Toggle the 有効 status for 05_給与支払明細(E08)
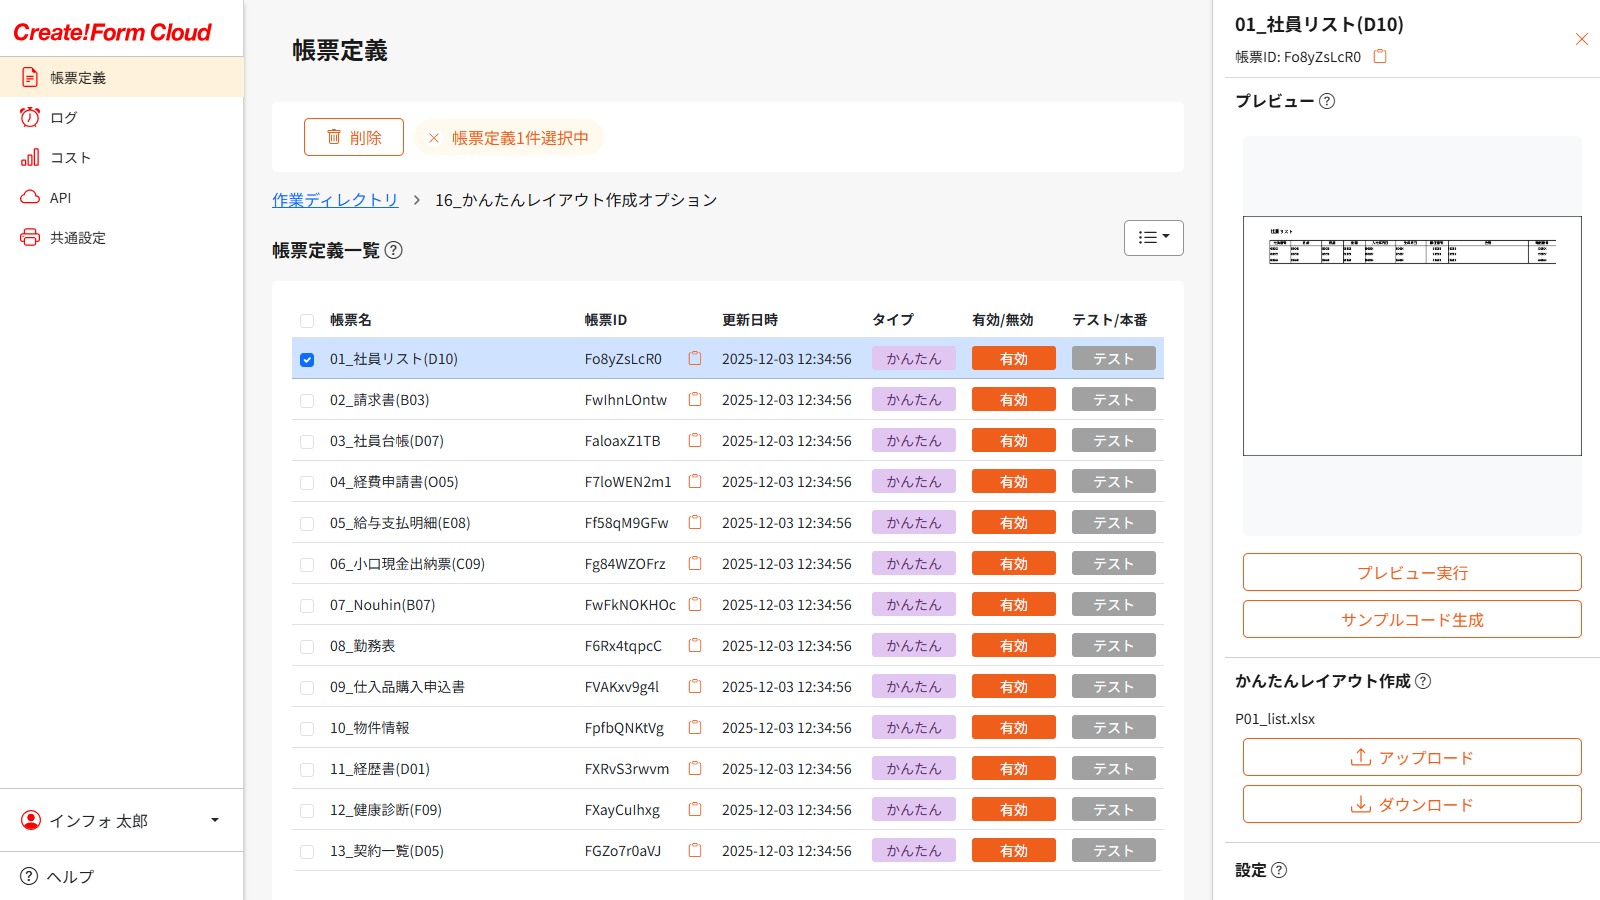The height and width of the screenshot is (900, 1600). (1014, 523)
